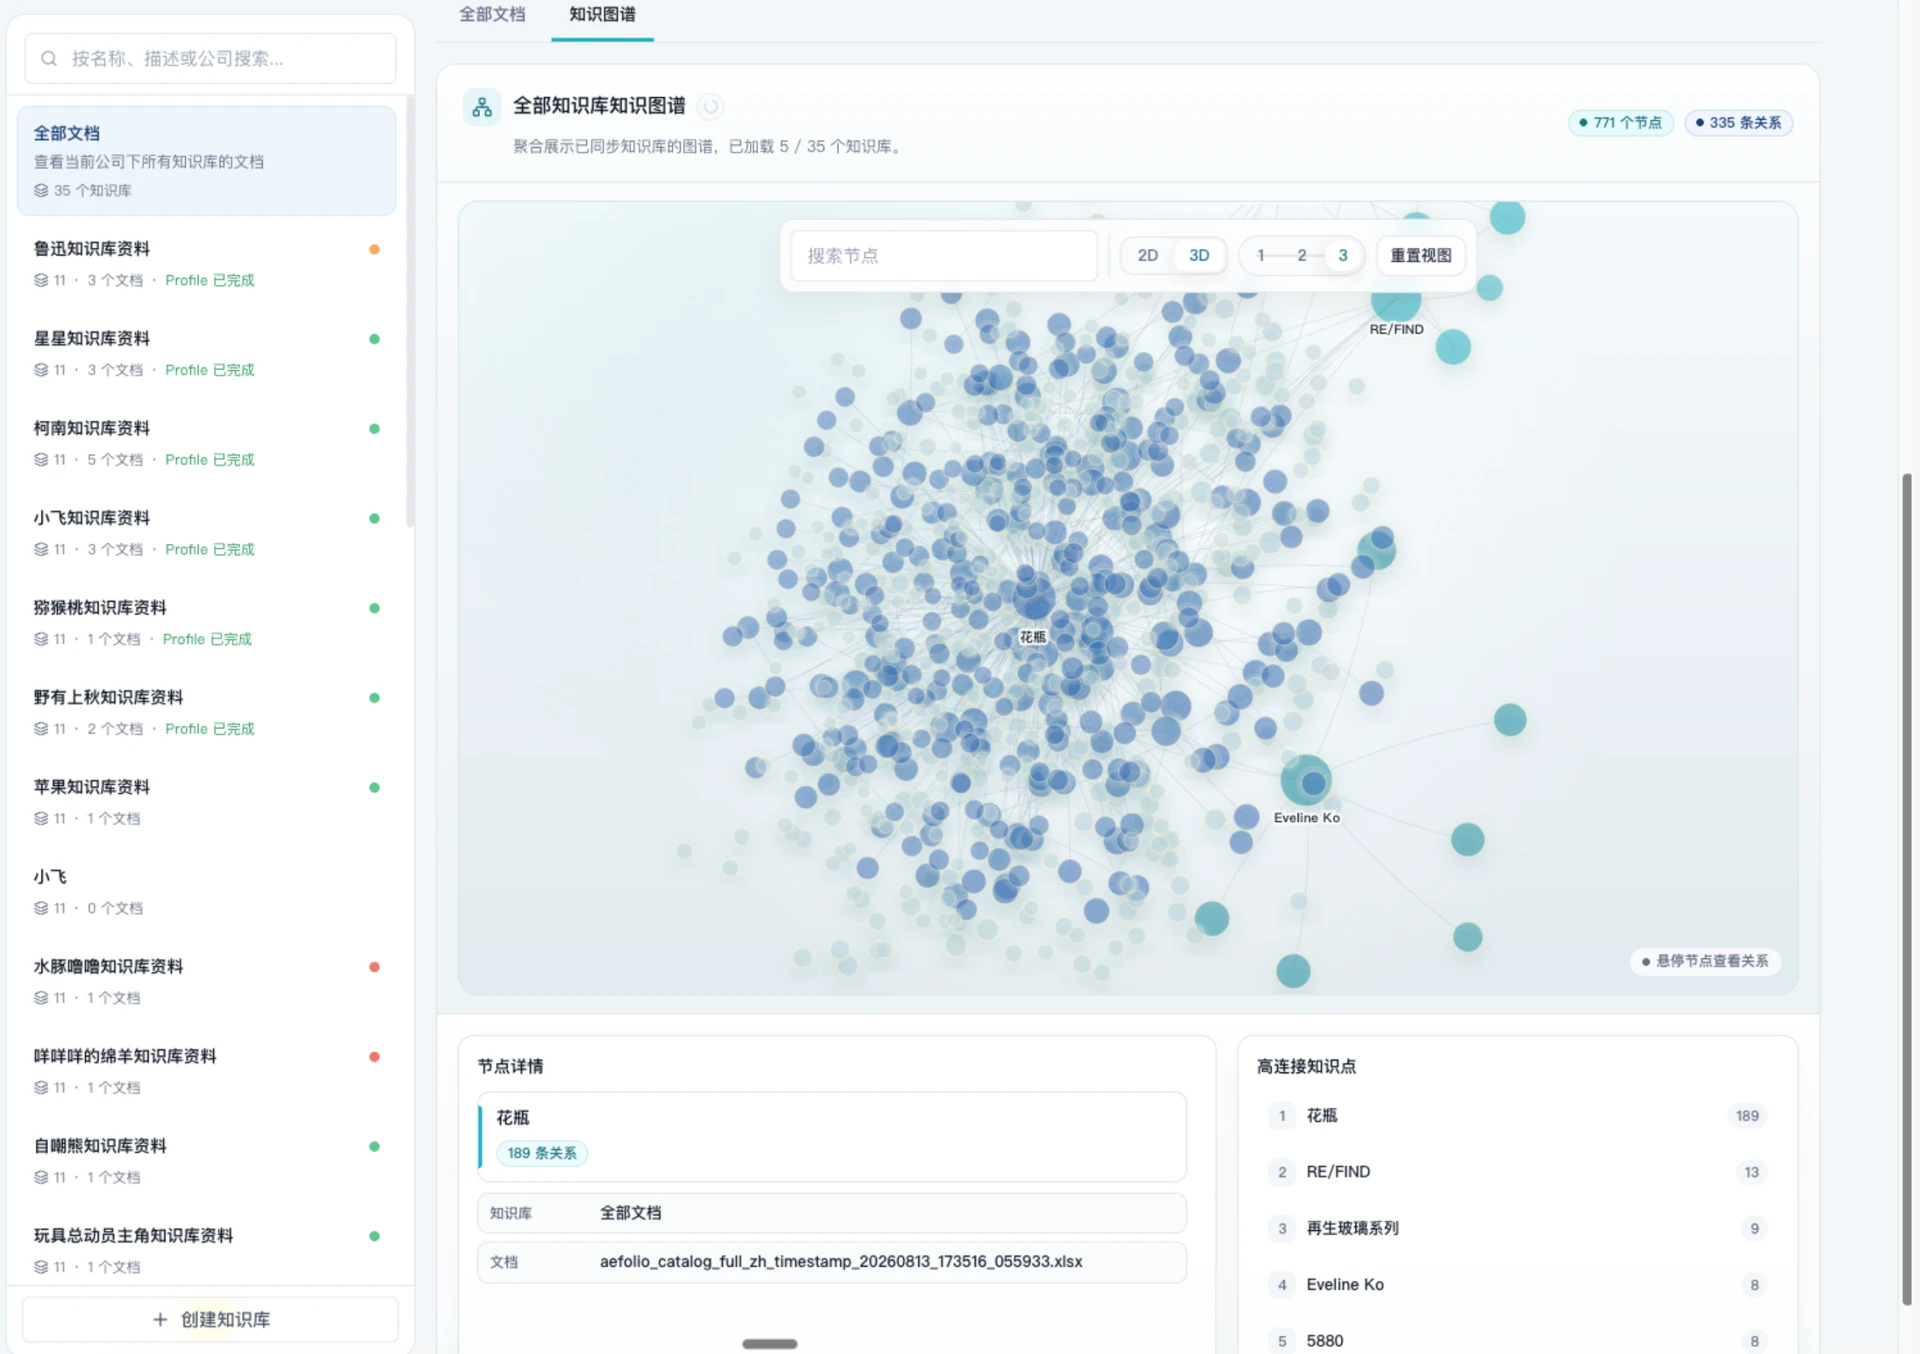Select depth level 3 in the graph toolbar
This screenshot has width=1920, height=1354.
1343,256
